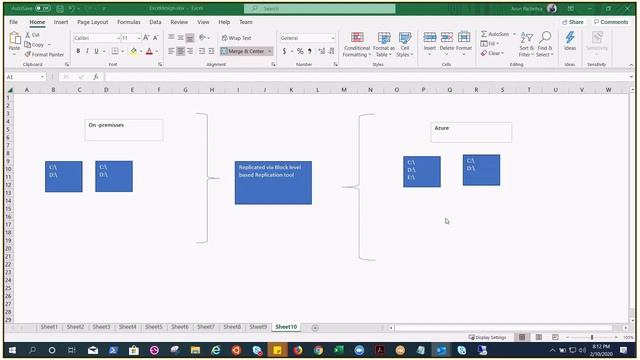Click the Clear eraser button
The height and width of the screenshot is (360, 640).
click(492, 53)
